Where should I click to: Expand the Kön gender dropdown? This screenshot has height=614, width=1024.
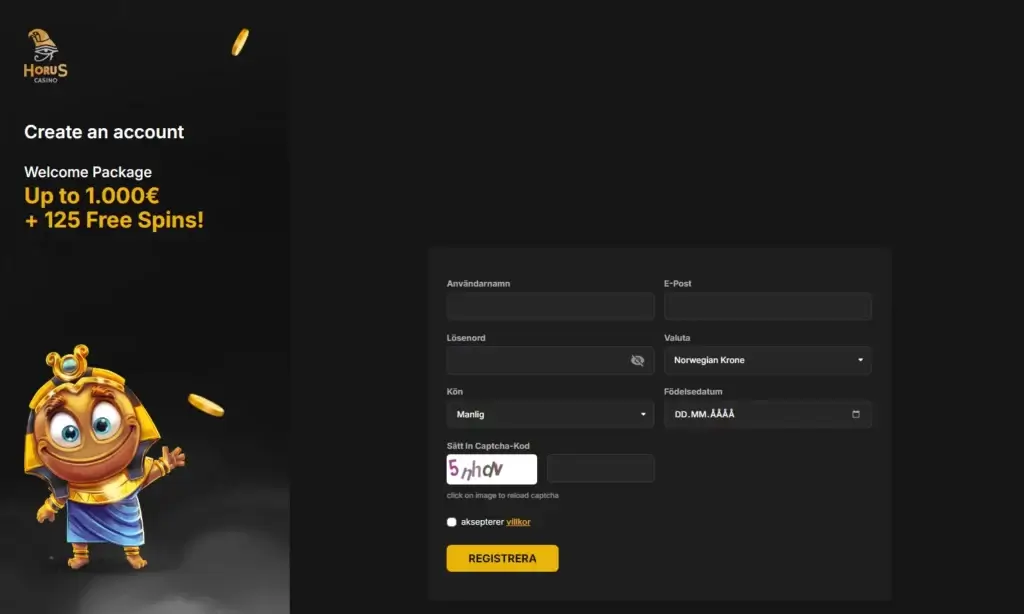click(x=550, y=414)
